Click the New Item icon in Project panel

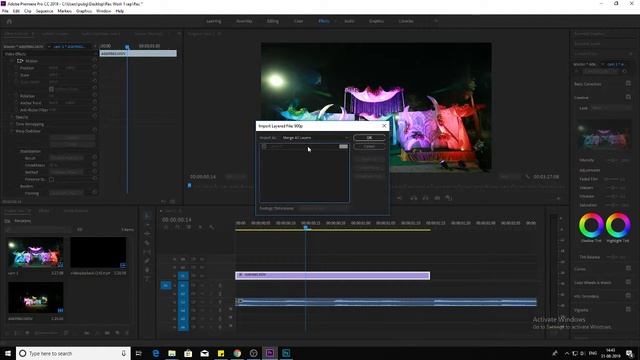[118, 333]
